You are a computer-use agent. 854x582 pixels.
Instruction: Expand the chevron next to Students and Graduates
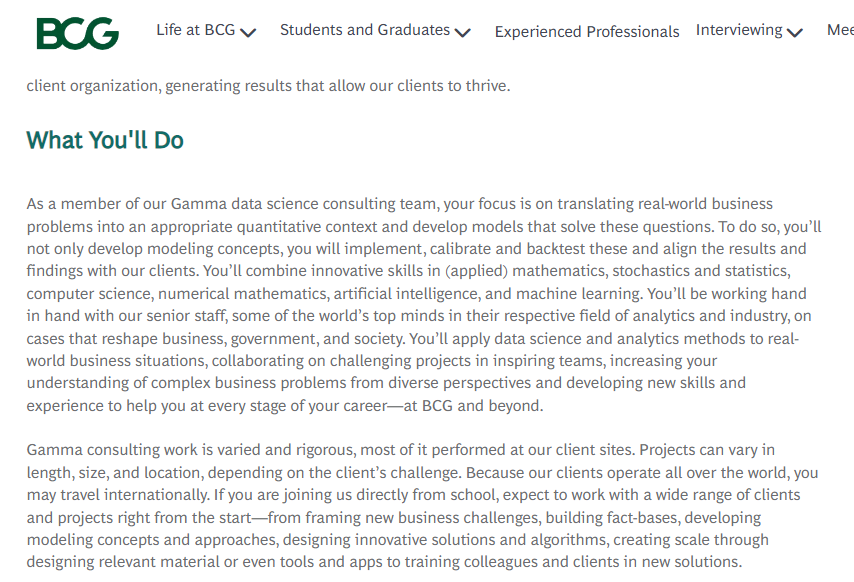tap(462, 33)
